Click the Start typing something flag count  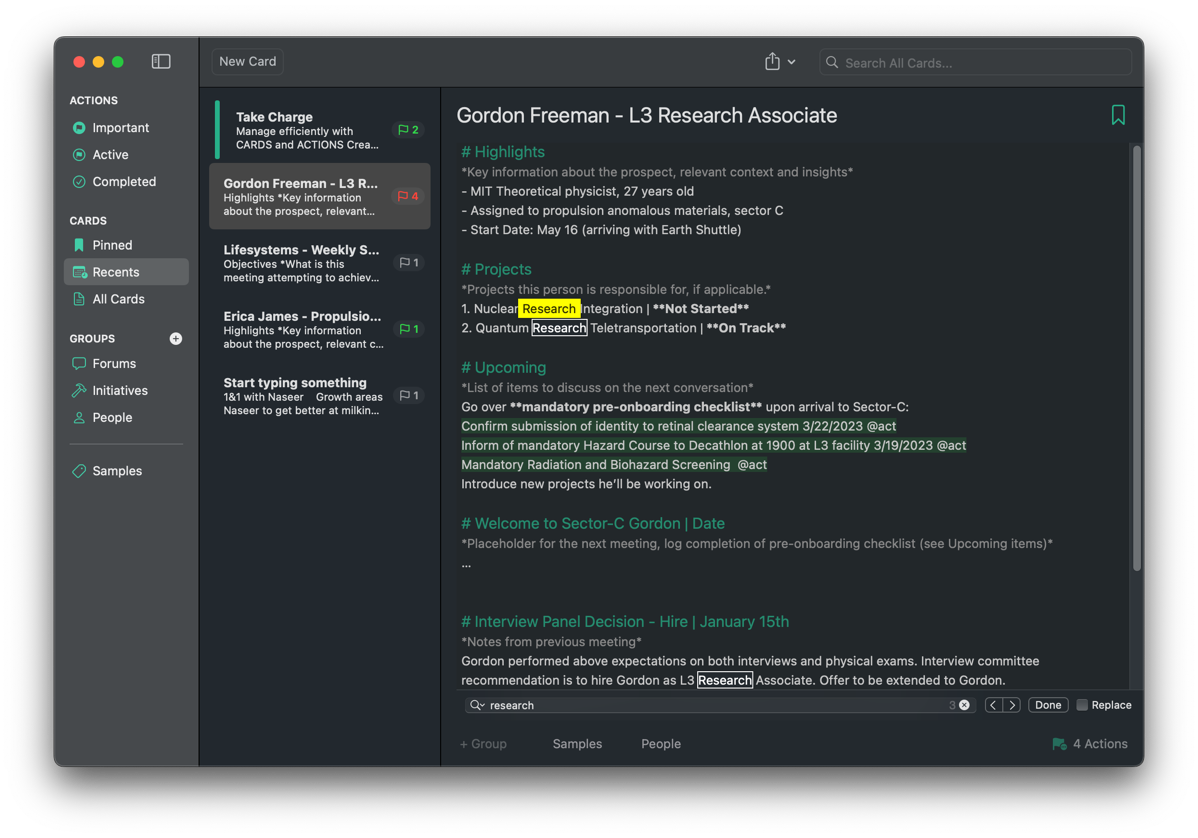pyautogui.click(x=409, y=396)
